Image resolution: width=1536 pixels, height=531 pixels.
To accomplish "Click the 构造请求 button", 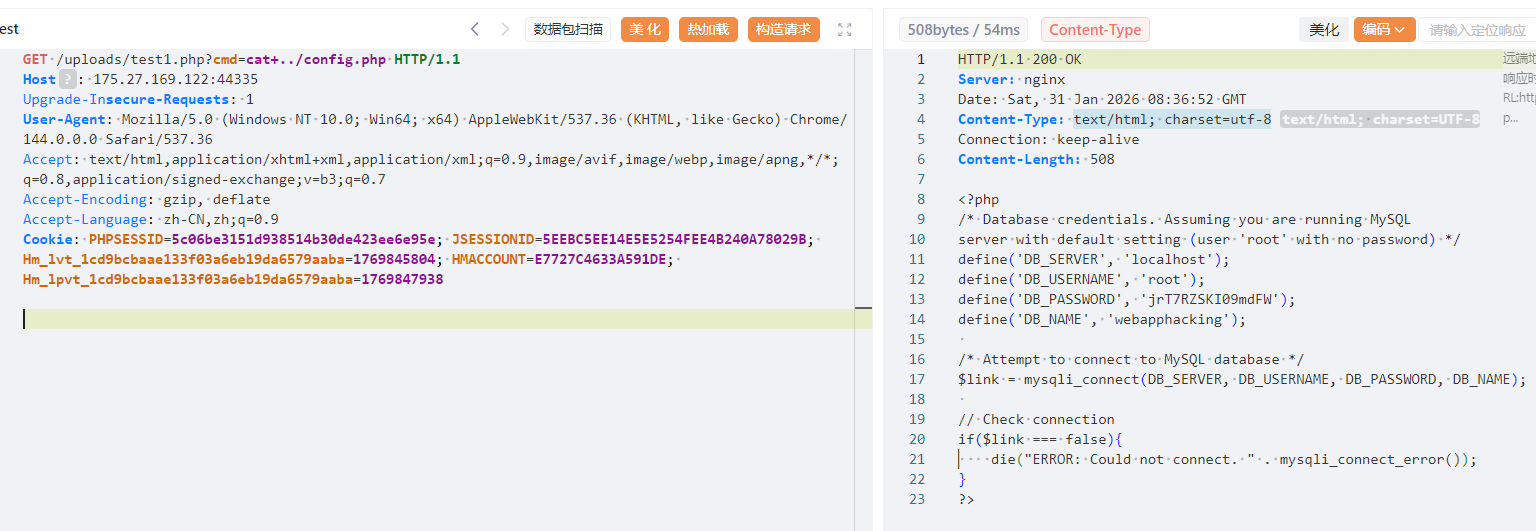I will pos(784,30).
